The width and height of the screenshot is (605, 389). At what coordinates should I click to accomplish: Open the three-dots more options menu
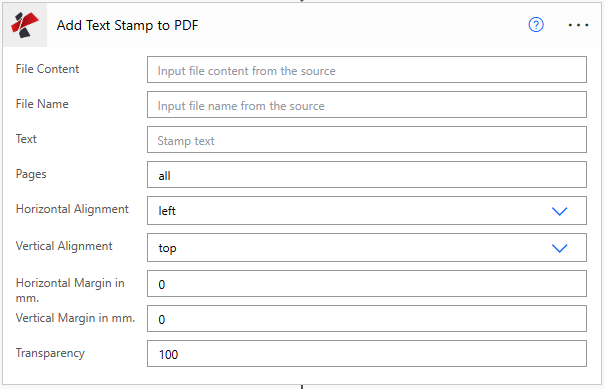pyautogui.click(x=578, y=25)
